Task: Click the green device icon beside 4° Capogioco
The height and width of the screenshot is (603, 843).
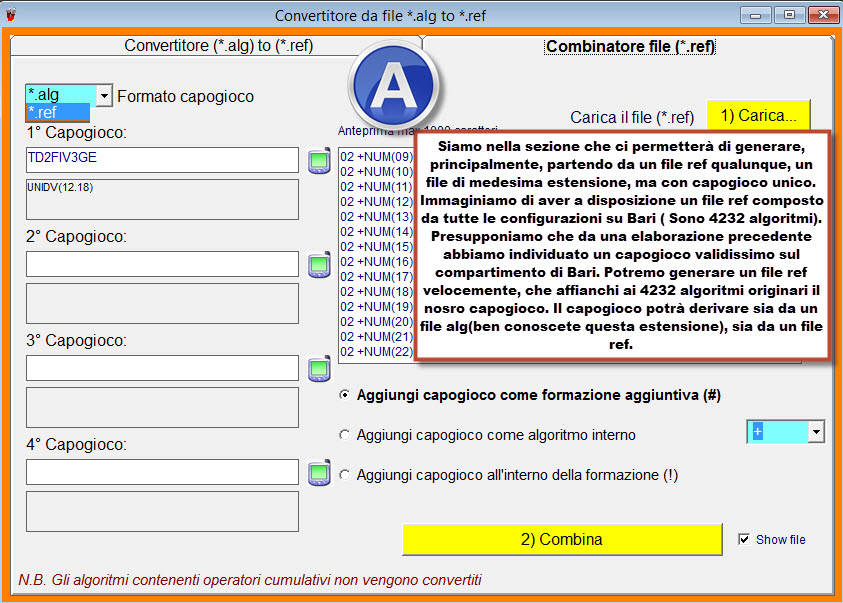Action: coord(319,472)
